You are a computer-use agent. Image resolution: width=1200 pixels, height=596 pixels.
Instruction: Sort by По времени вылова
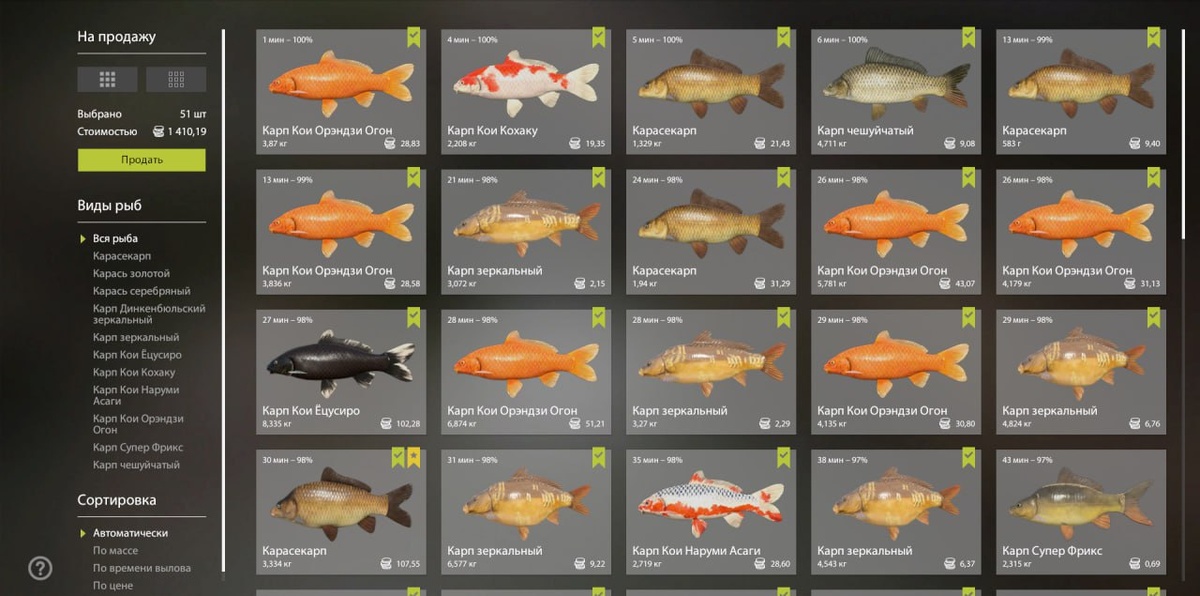coord(142,568)
